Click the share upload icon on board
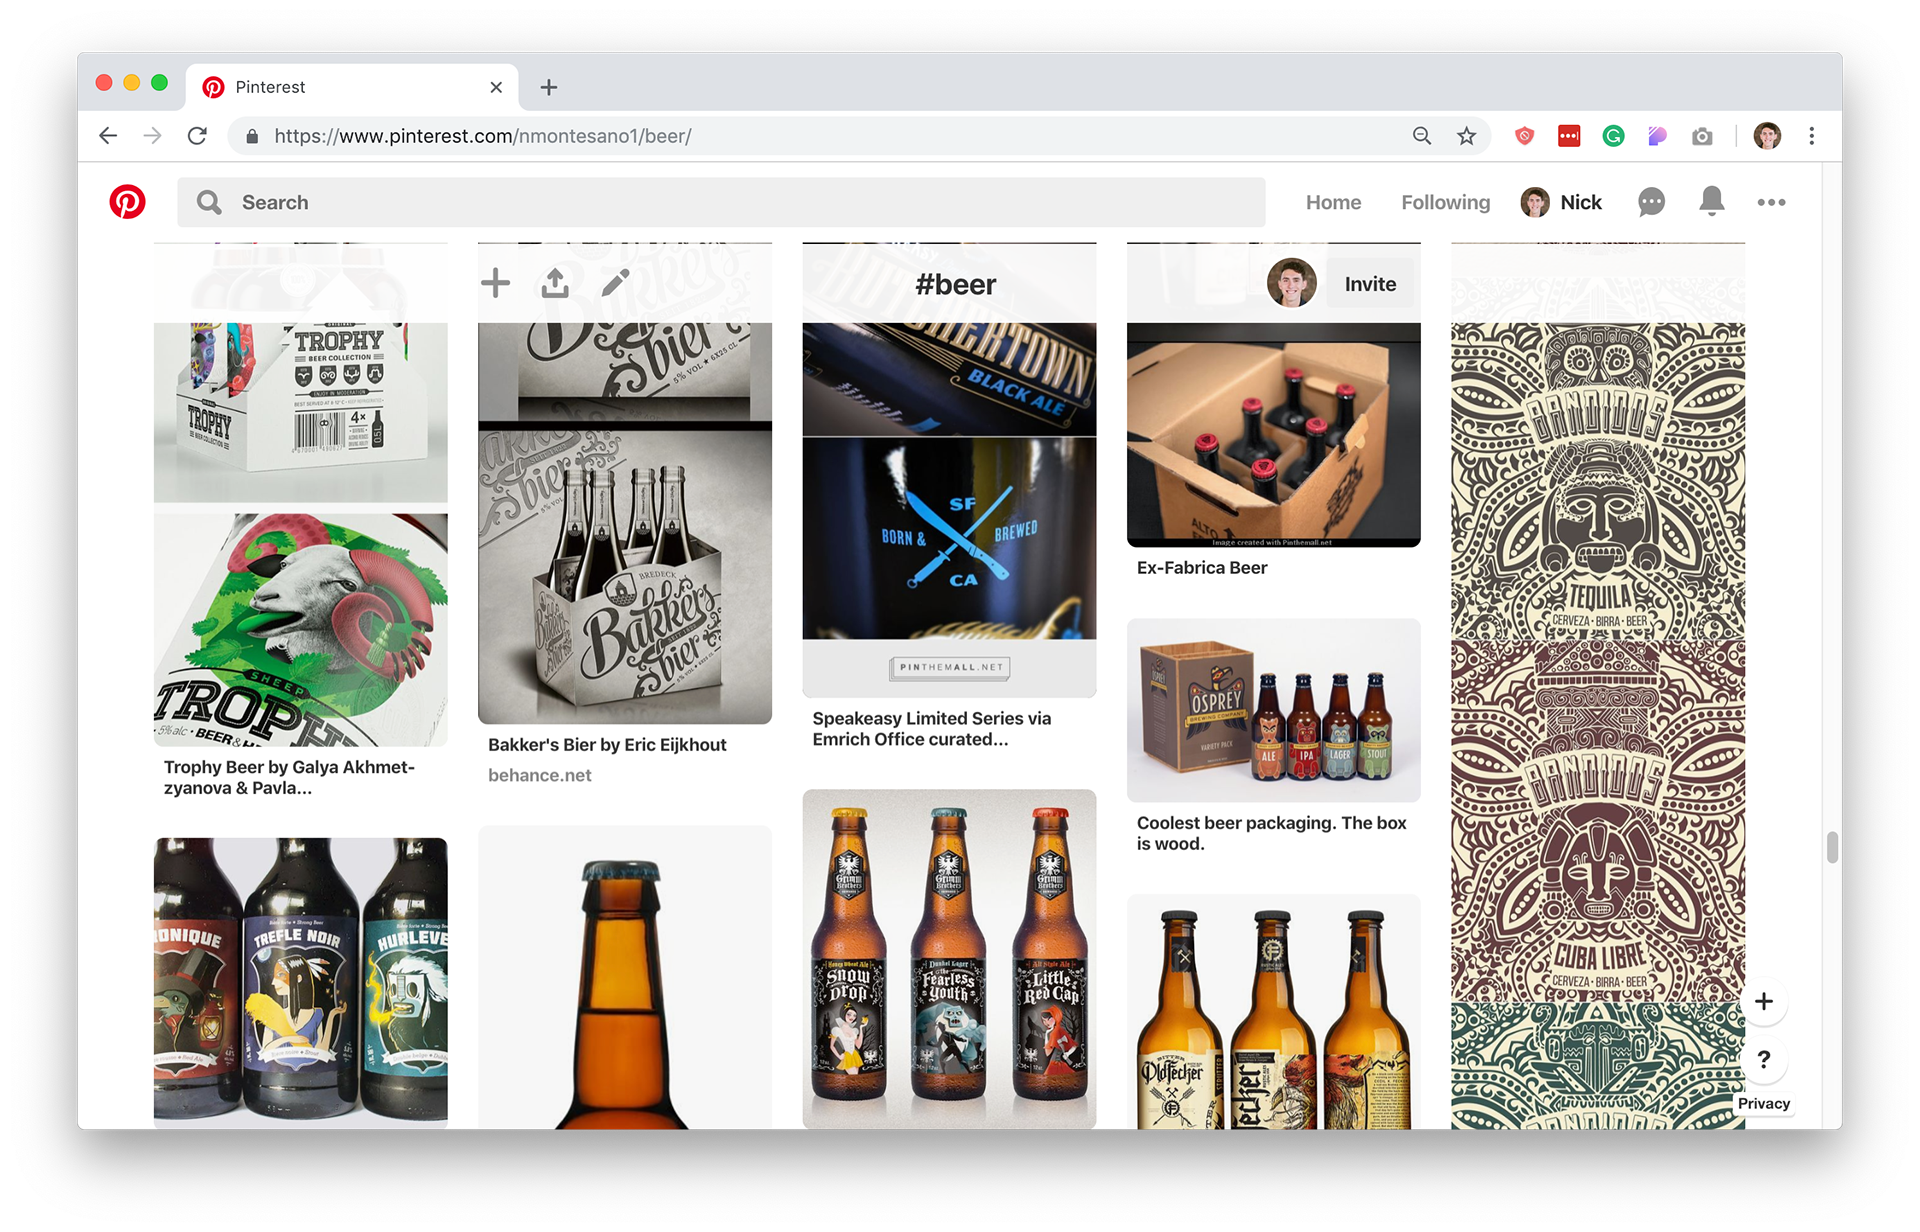The image size is (1920, 1232). pos(555,283)
